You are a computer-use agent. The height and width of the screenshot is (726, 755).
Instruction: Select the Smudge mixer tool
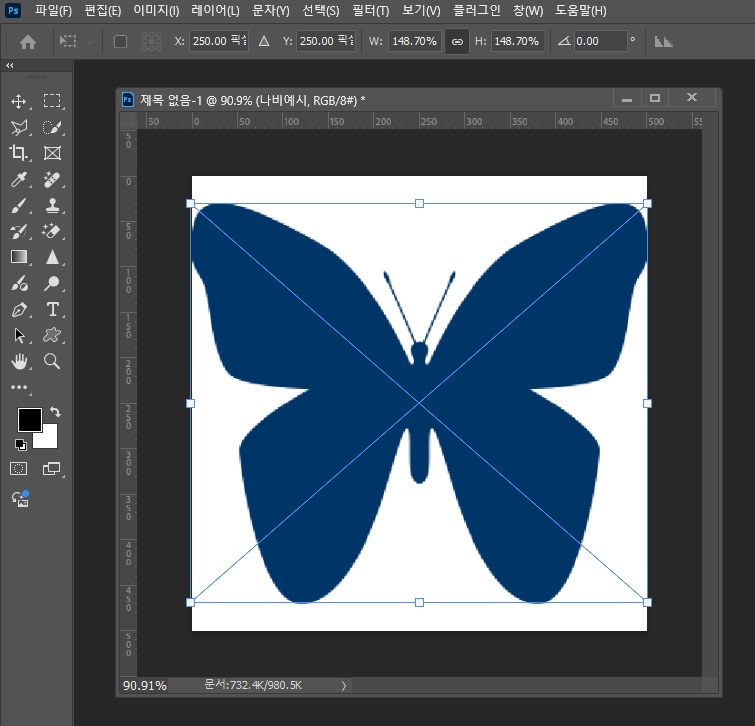19,284
